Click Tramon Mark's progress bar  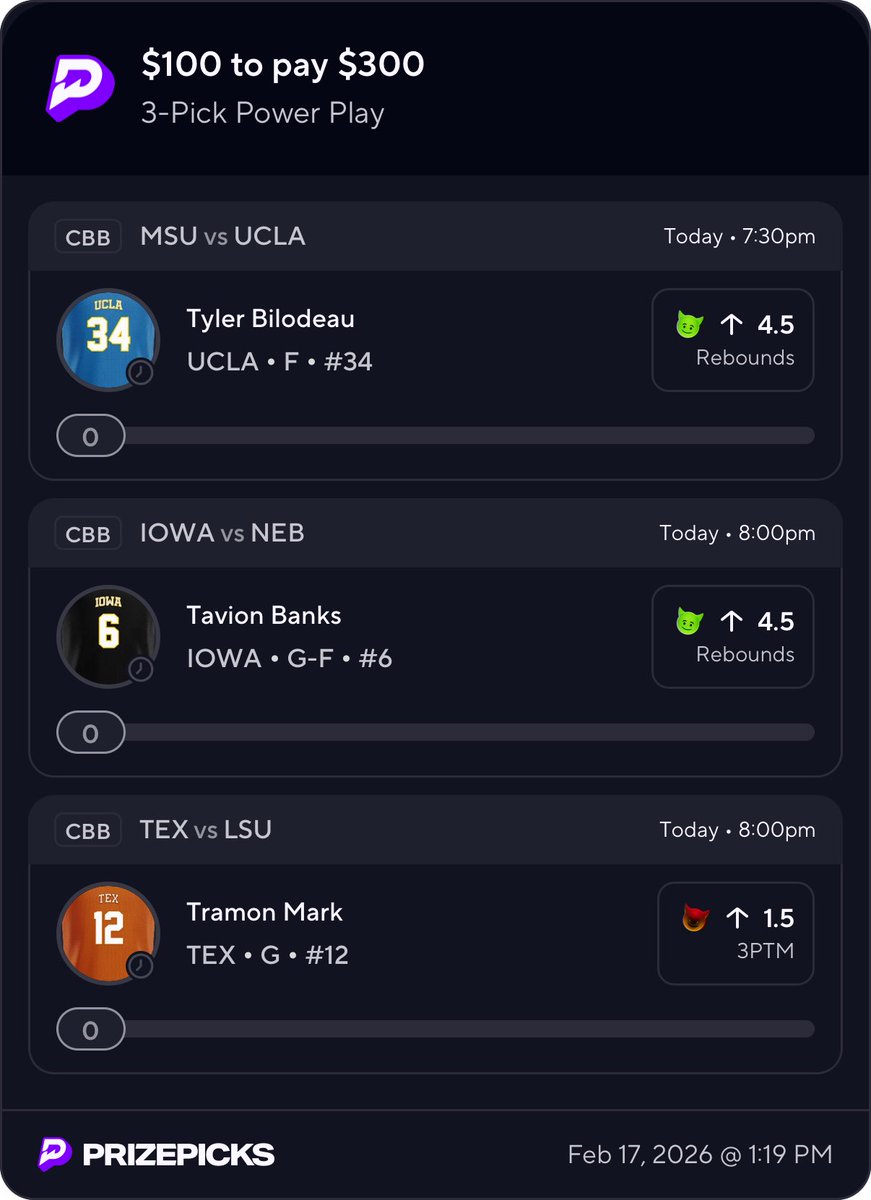pyautogui.click(x=436, y=1030)
